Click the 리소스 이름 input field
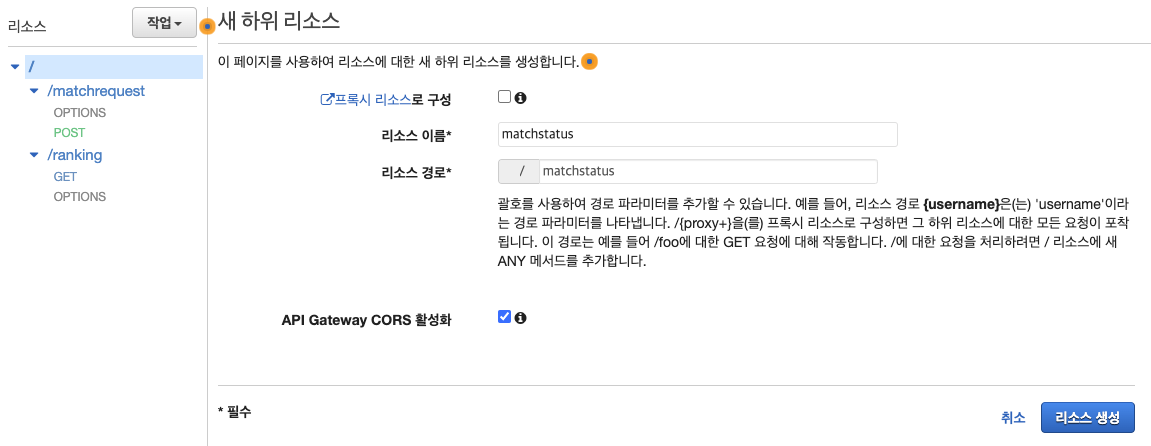 click(x=697, y=134)
